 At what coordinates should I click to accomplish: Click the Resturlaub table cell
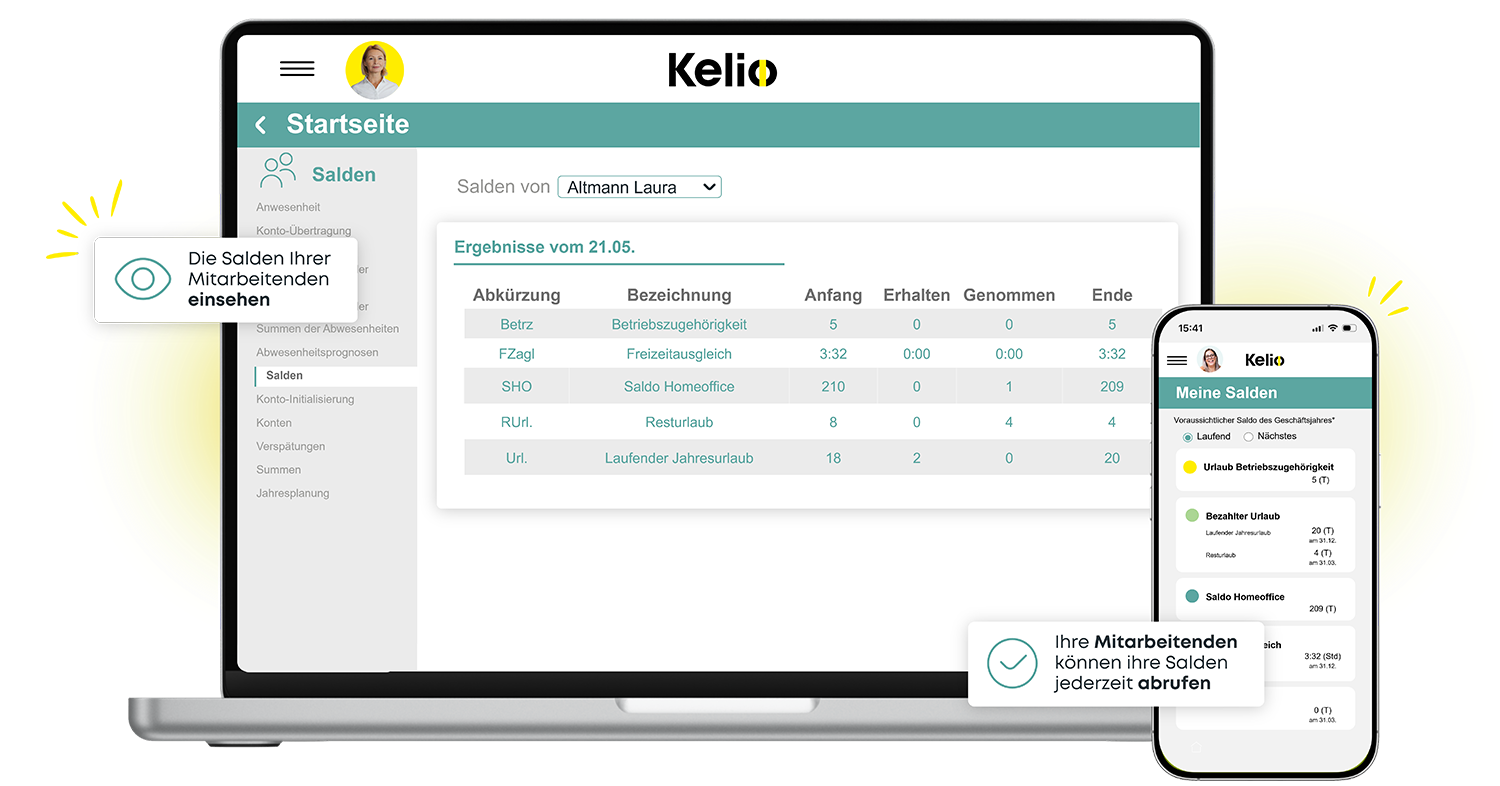click(679, 422)
